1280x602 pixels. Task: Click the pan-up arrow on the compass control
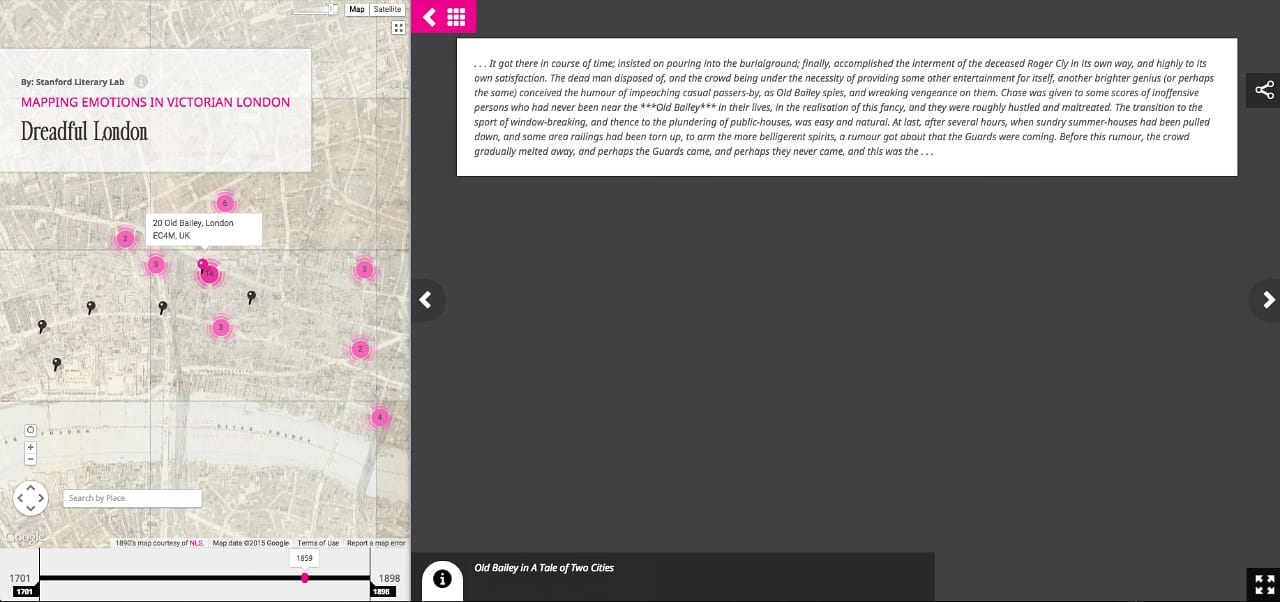(30, 487)
